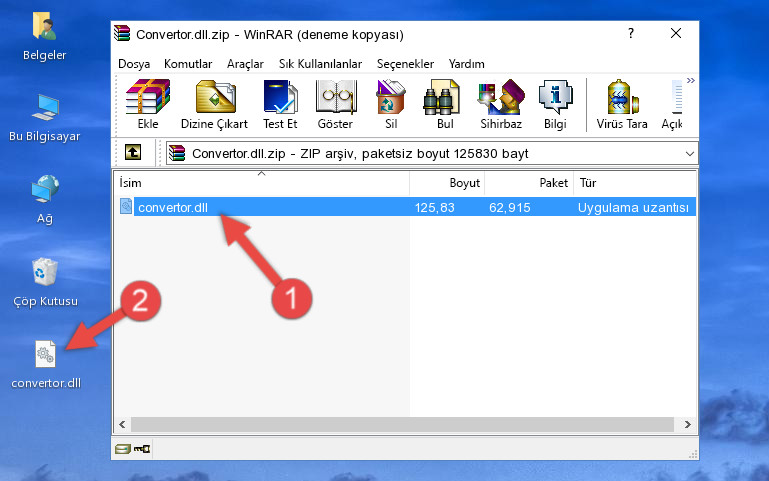Open the Seçenekler menu
769x481 pixels.
(x=405, y=64)
